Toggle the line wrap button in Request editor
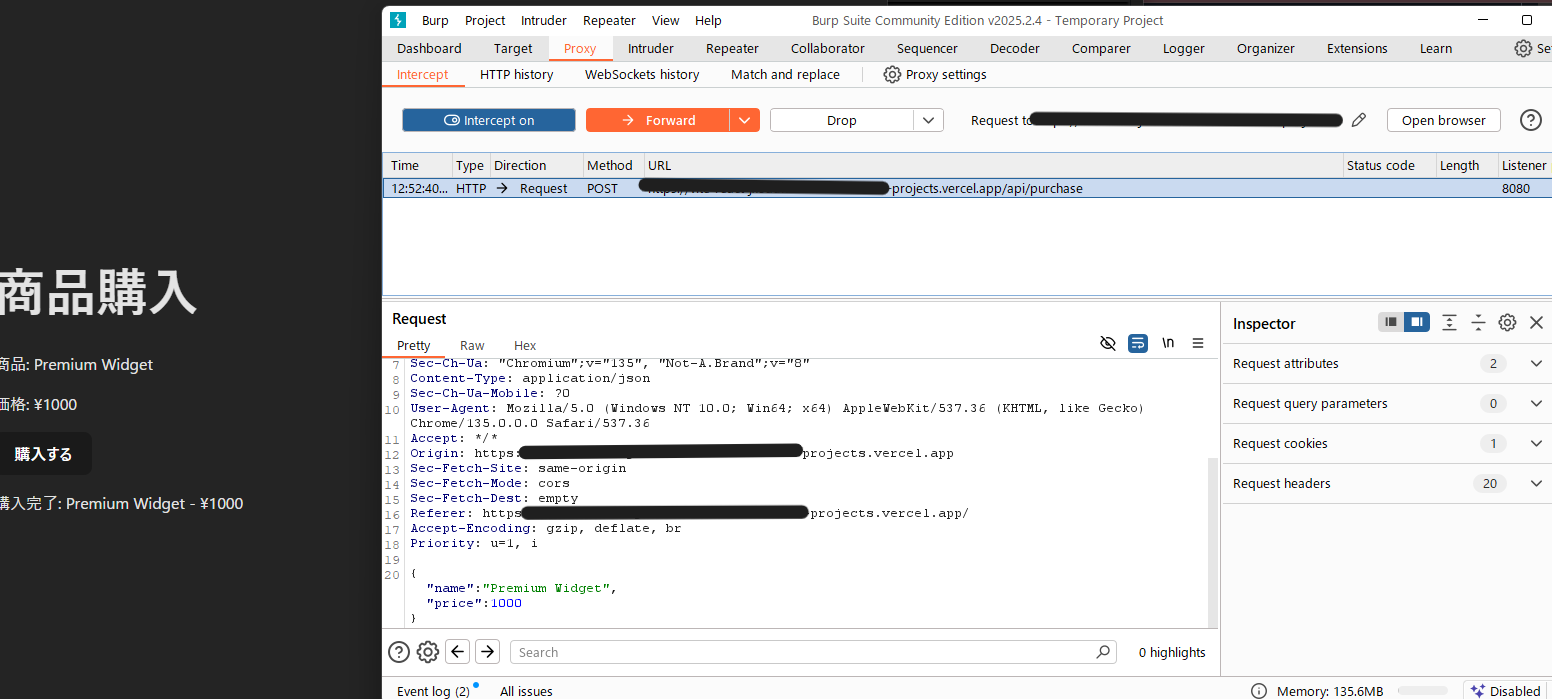This screenshot has height=699, width=1552. (x=1138, y=343)
